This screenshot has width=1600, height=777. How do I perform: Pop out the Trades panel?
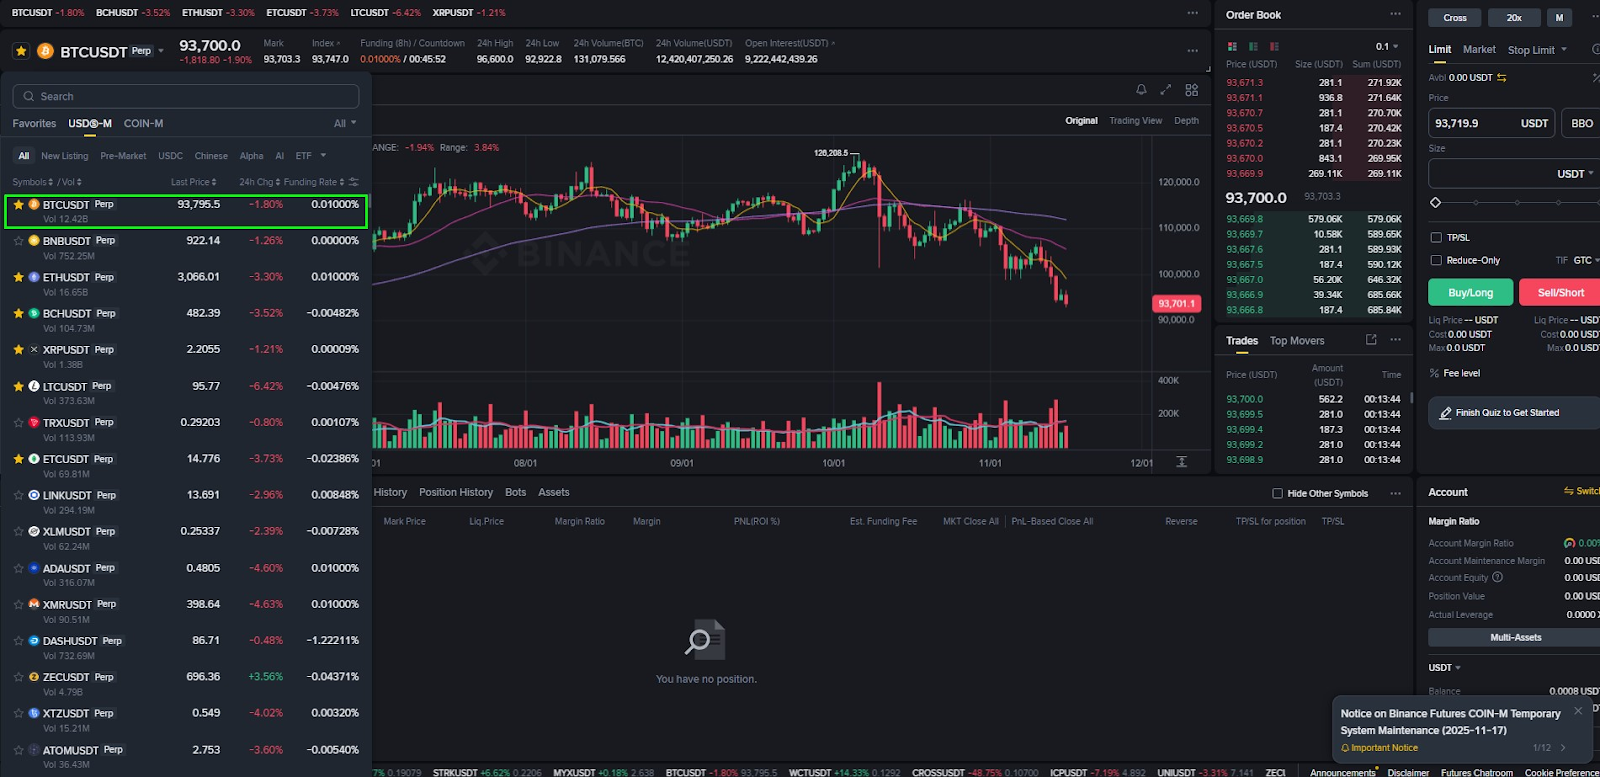coord(1371,340)
